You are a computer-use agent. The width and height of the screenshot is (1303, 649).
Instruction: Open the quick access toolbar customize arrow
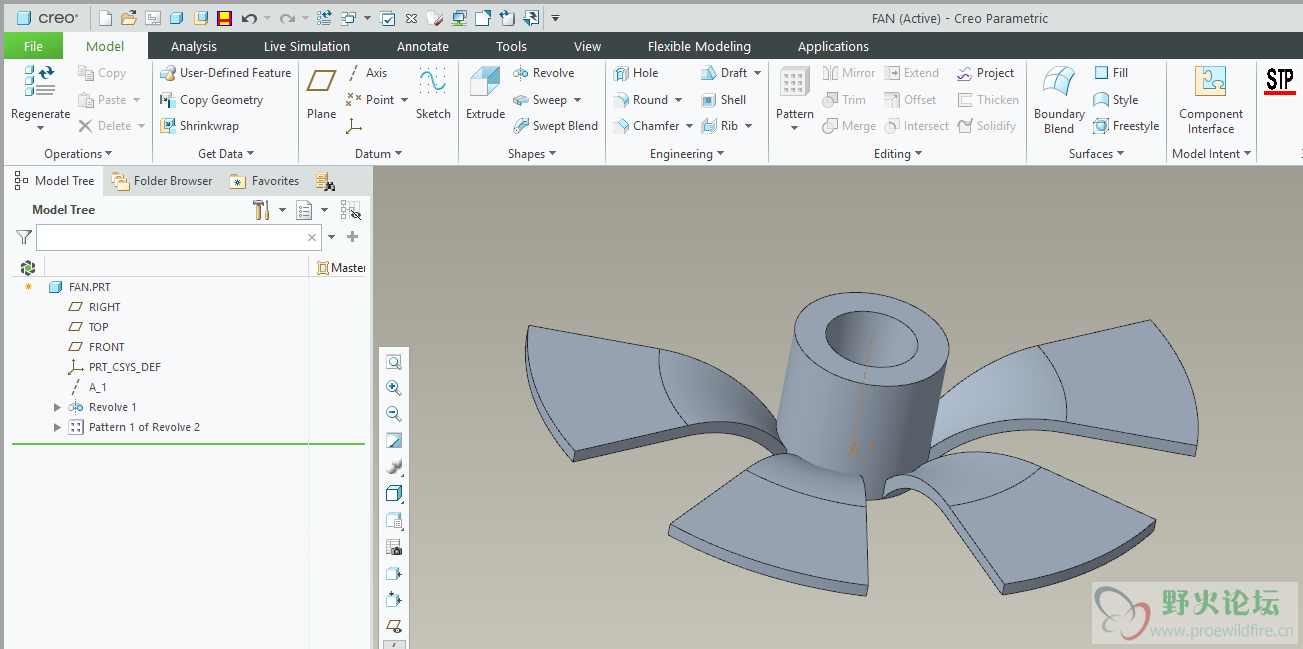coord(555,18)
